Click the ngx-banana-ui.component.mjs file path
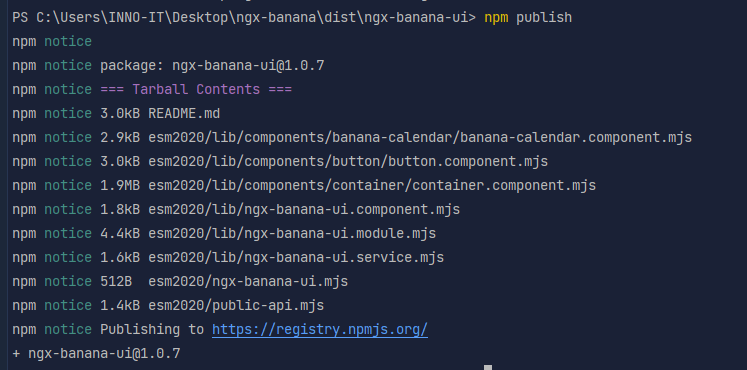This screenshot has height=370, width=747. (x=304, y=210)
